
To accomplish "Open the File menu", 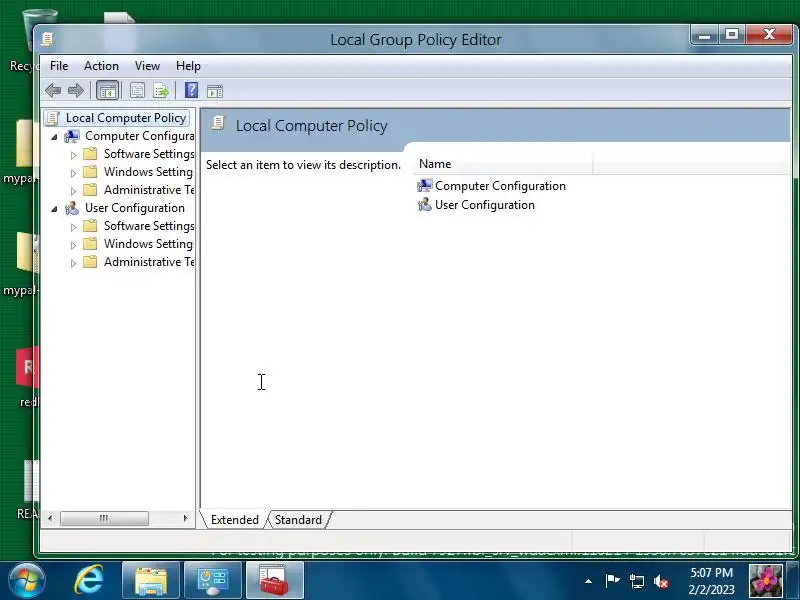I will [x=59, y=66].
